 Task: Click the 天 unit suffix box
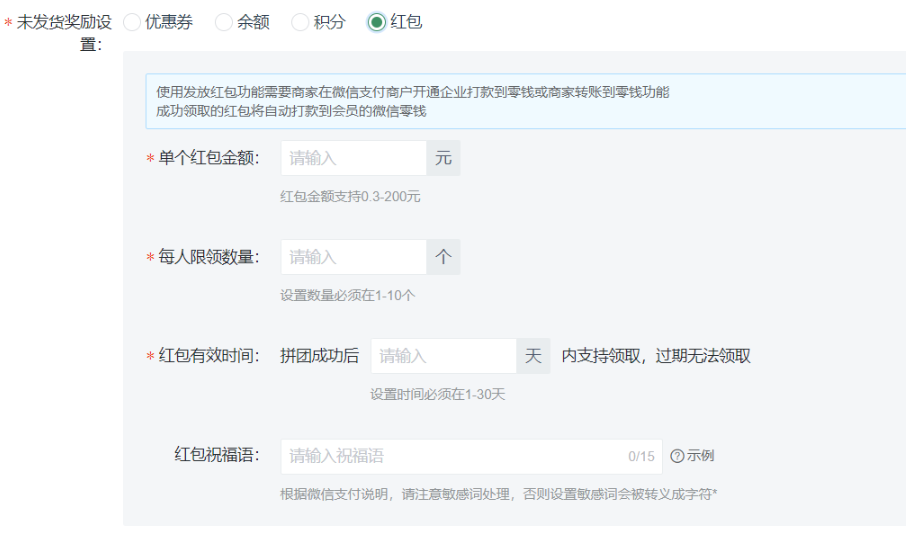533,356
